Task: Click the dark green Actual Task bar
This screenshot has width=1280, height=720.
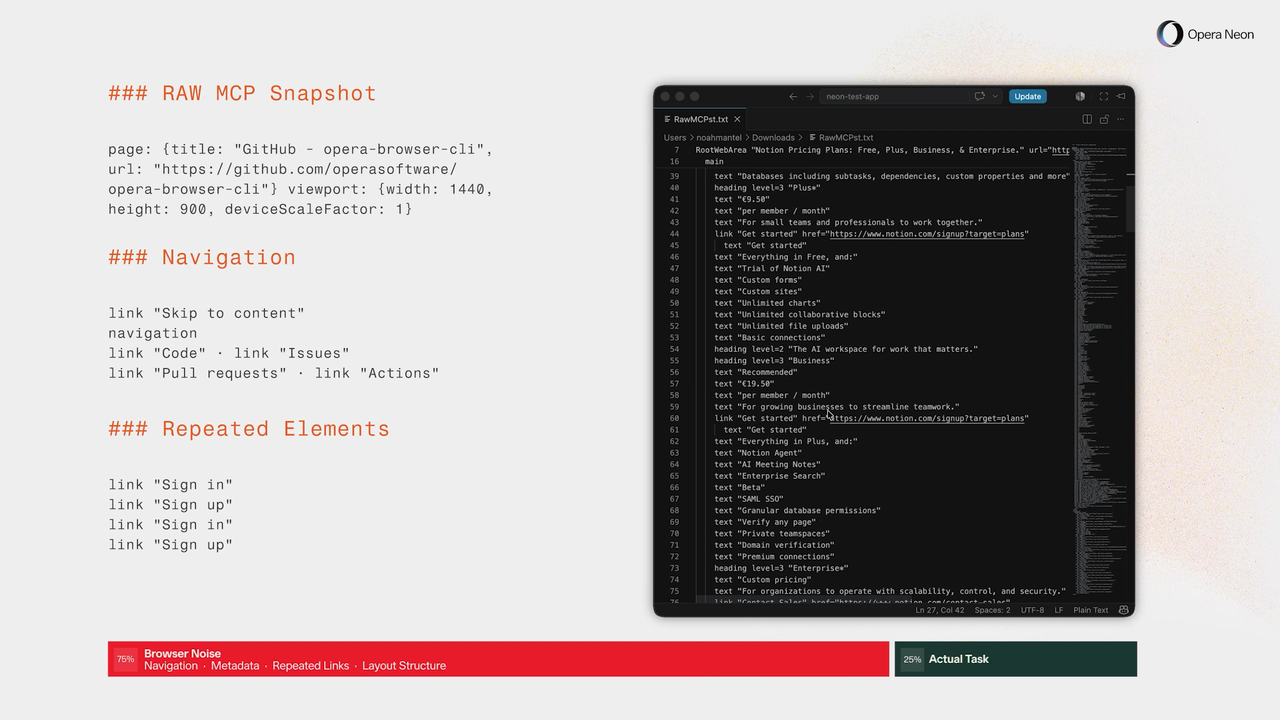Action: point(1016,659)
